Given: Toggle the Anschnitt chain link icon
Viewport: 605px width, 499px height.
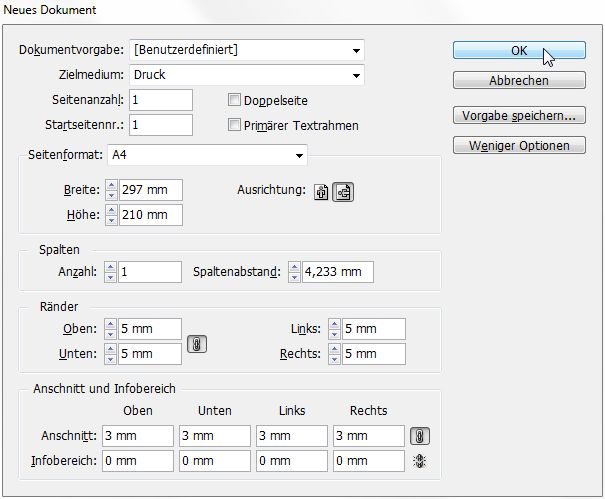Looking at the screenshot, I should coord(420,436).
